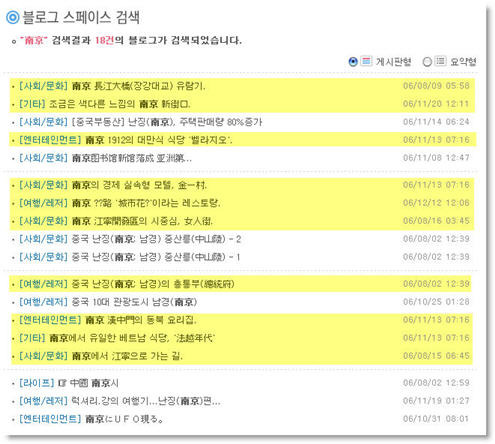This screenshot has height=444, width=495.
Task: Open post 南京 長江大橋(장강대교) 유람기
Action: 138,86
